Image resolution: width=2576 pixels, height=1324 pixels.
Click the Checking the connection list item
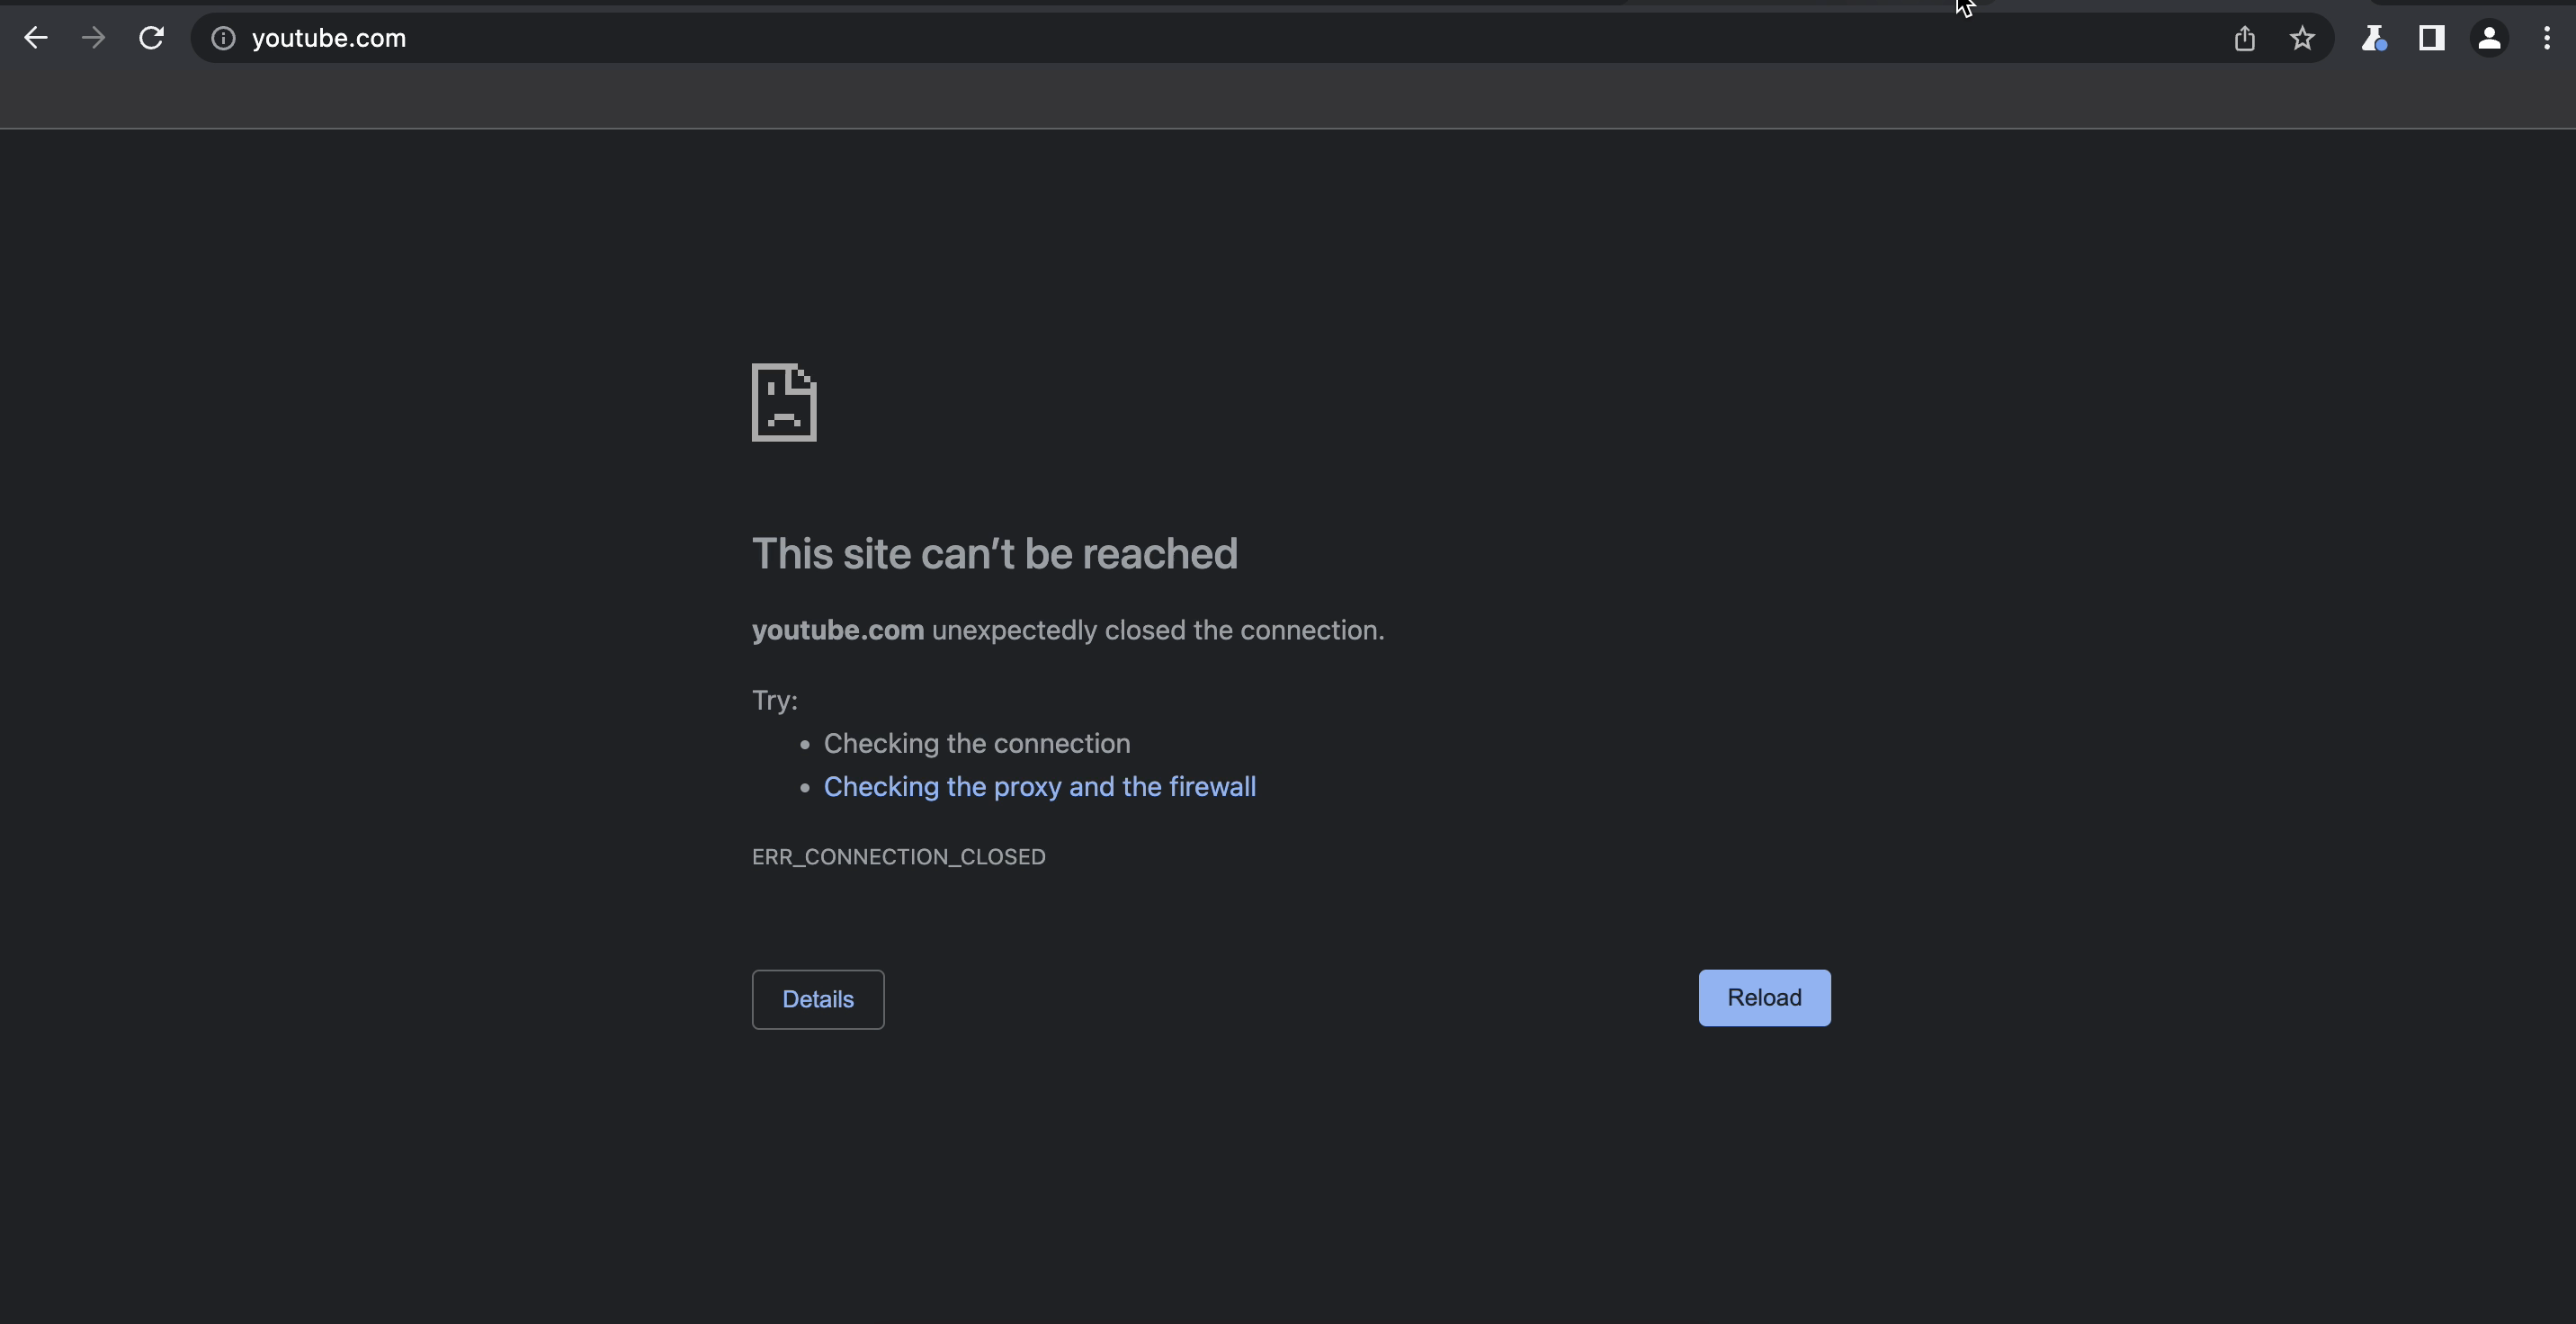tap(976, 744)
